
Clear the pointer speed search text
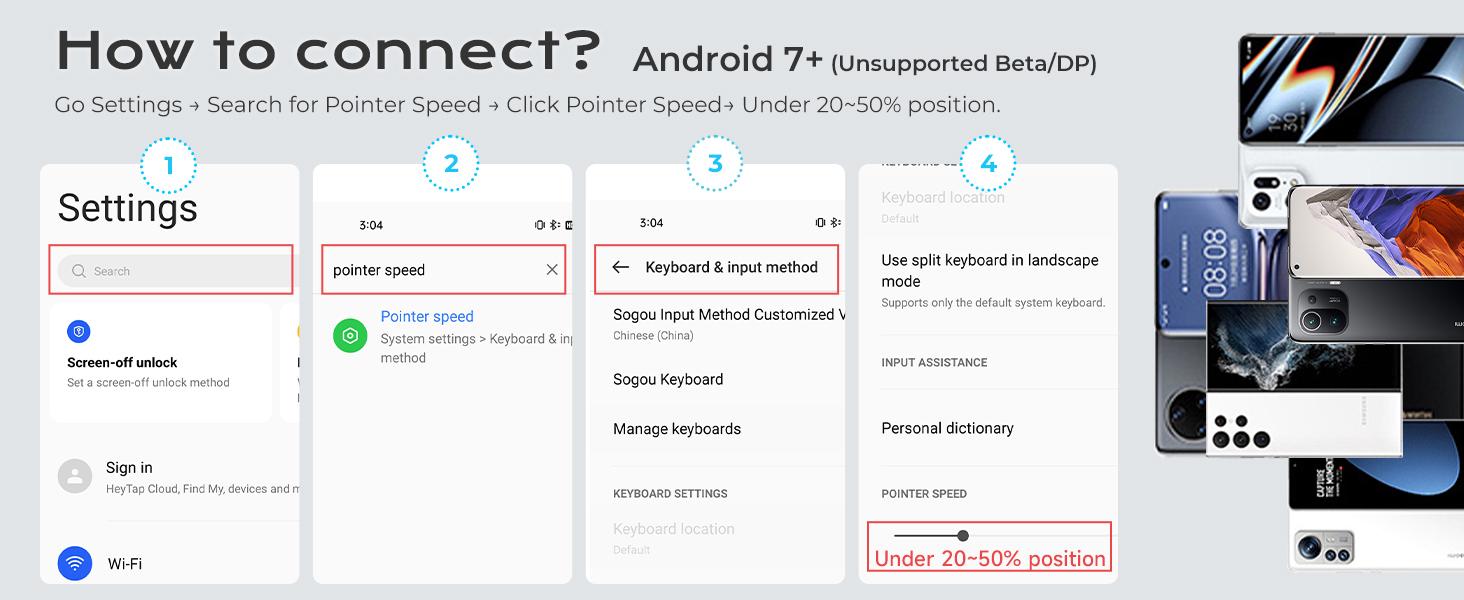tap(552, 270)
